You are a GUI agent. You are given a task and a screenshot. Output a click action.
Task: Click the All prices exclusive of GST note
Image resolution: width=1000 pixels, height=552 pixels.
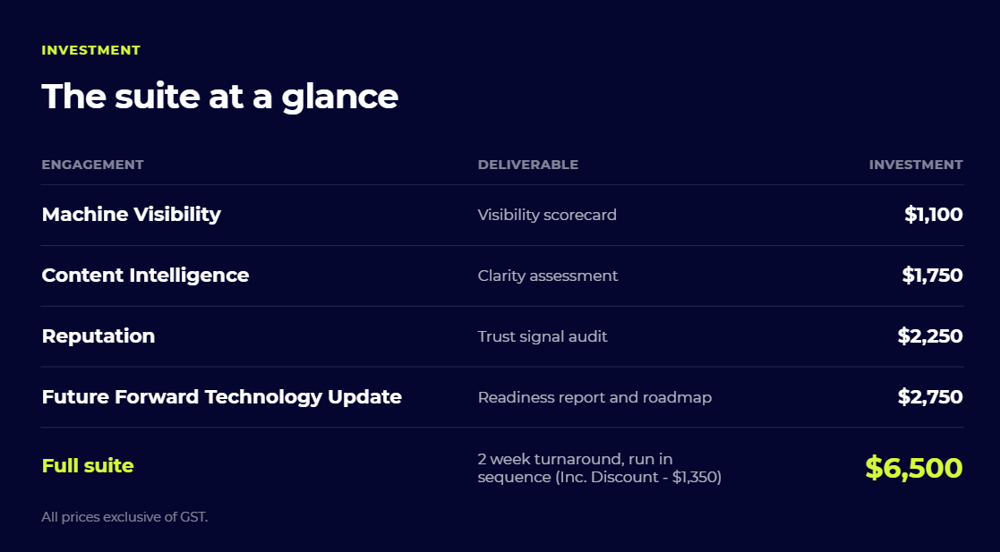tap(124, 517)
